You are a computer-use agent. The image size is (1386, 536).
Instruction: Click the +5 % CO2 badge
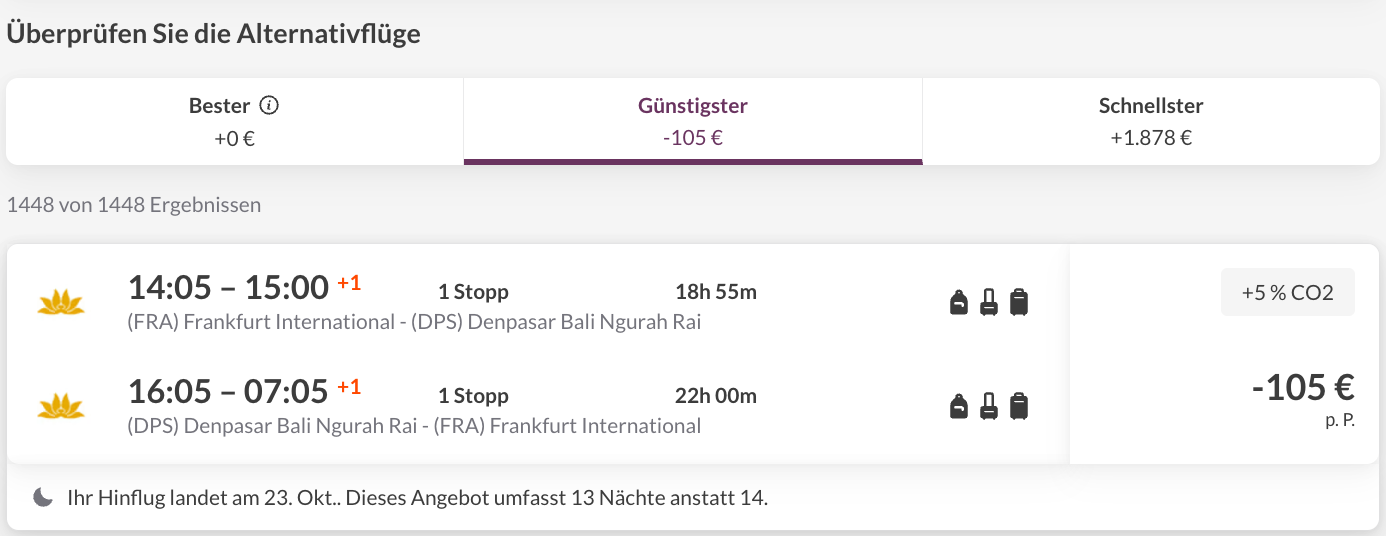pyautogui.click(x=1288, y=292)
